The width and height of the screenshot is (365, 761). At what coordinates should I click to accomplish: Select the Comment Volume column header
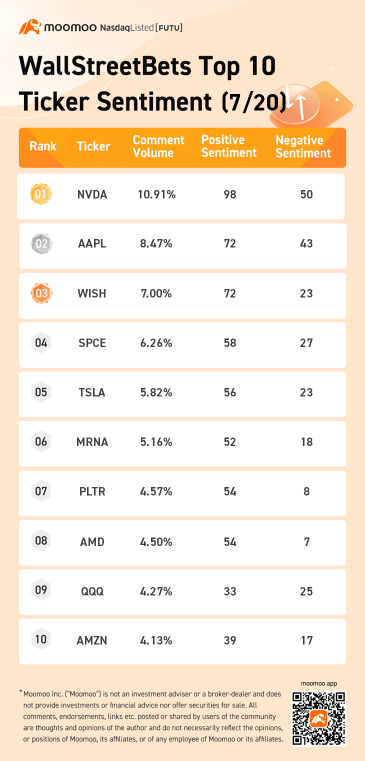(158, 147)
